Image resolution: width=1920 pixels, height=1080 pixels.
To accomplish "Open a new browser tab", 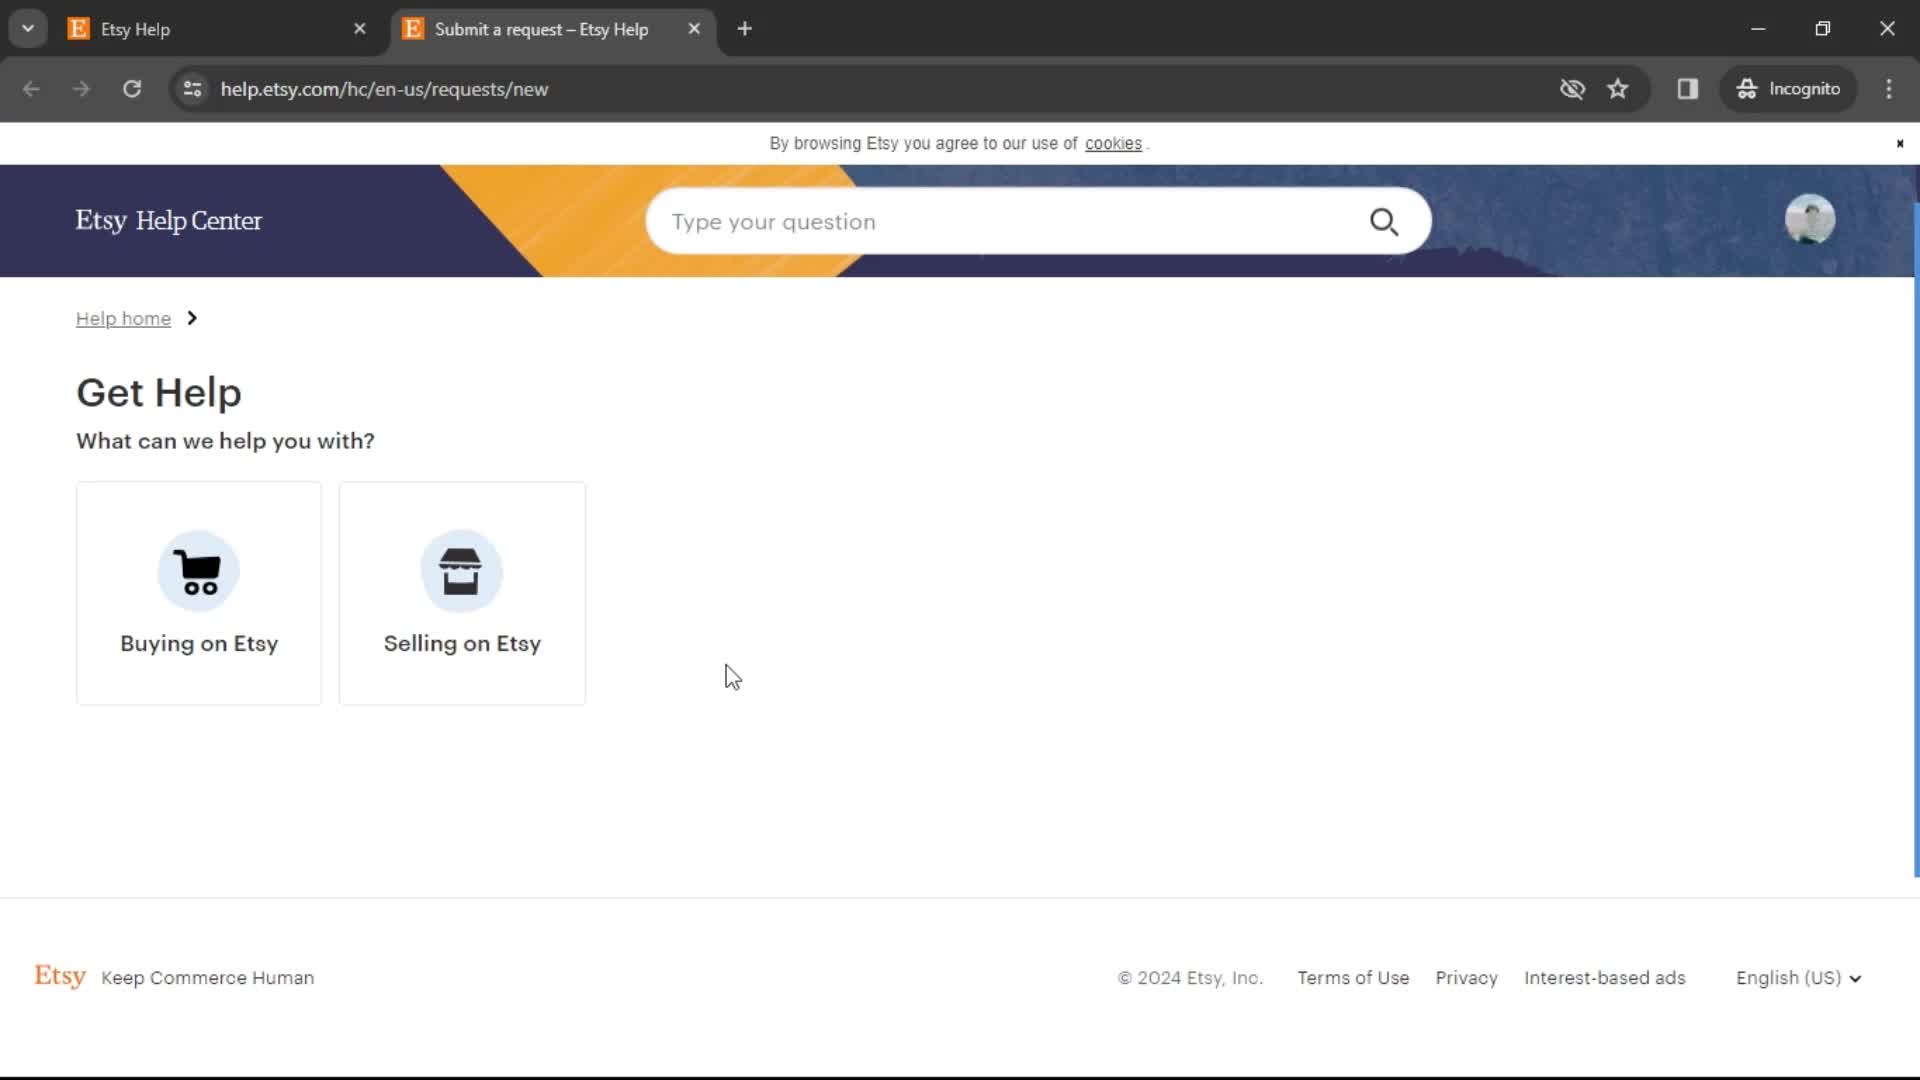I will (744, 29).
